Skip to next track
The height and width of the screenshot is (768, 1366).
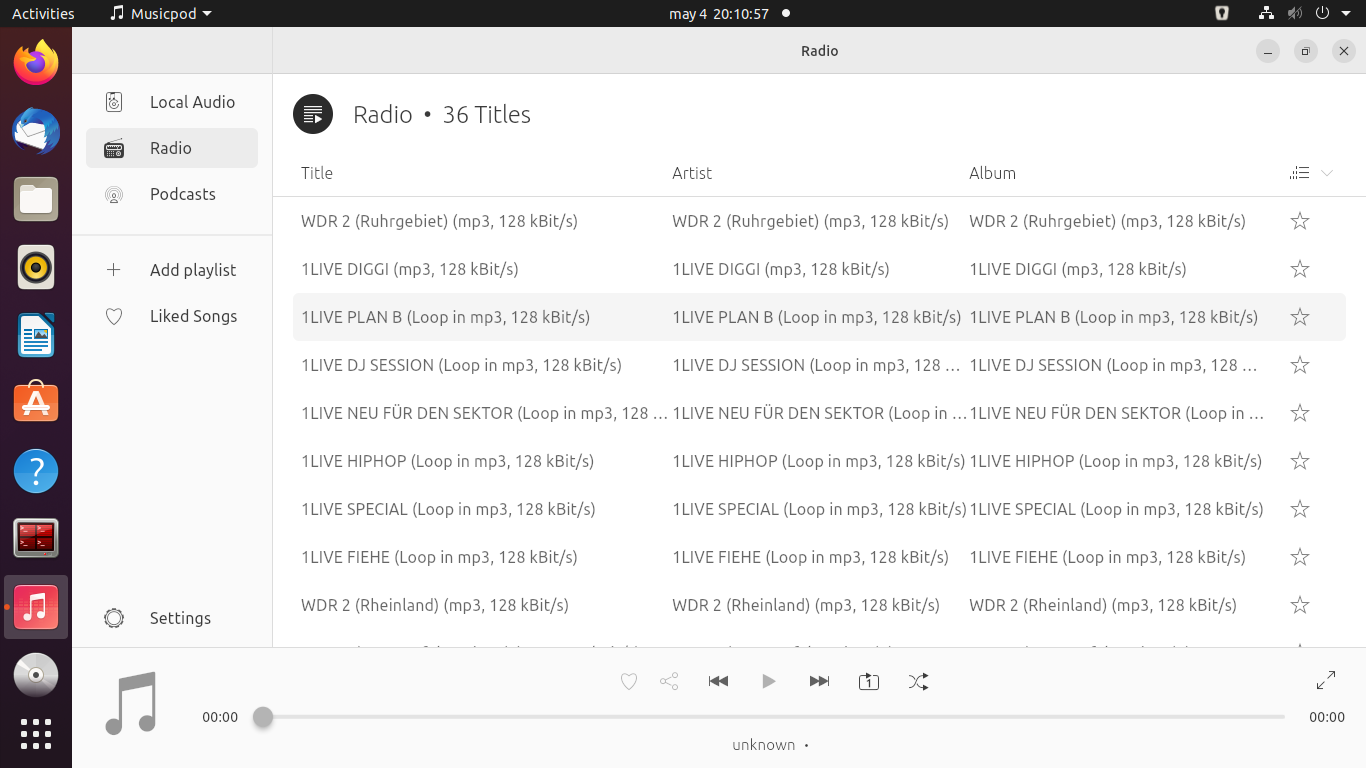pyautogui.click(x=819, y=681)
